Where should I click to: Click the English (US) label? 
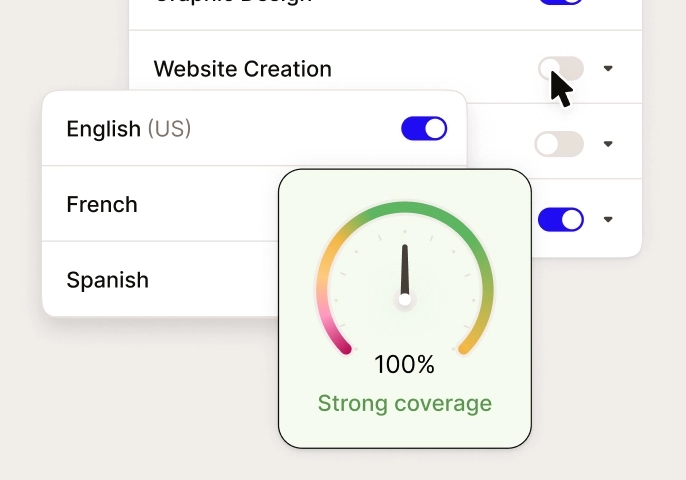tap(129, 129)
